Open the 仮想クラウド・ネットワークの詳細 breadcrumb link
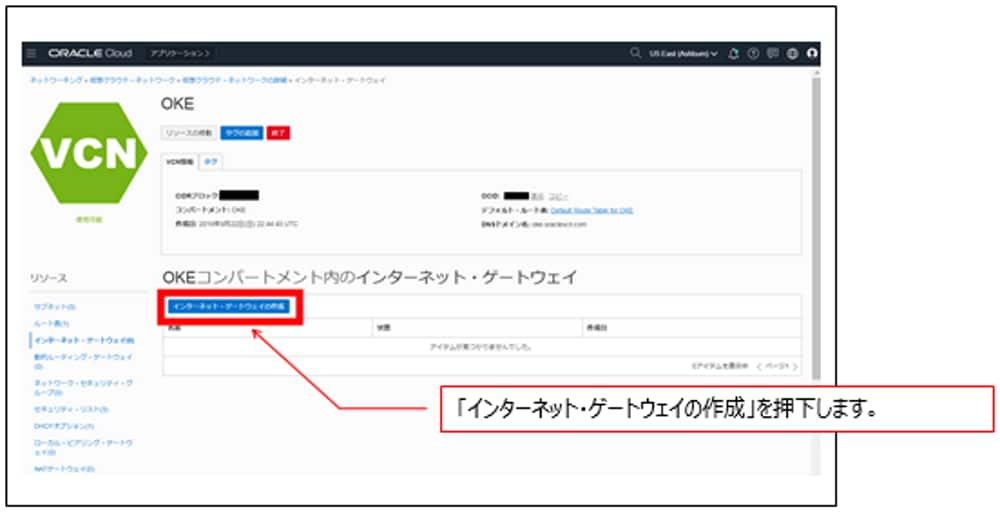Screen dimensions: 1000x514 coord(235,80)
